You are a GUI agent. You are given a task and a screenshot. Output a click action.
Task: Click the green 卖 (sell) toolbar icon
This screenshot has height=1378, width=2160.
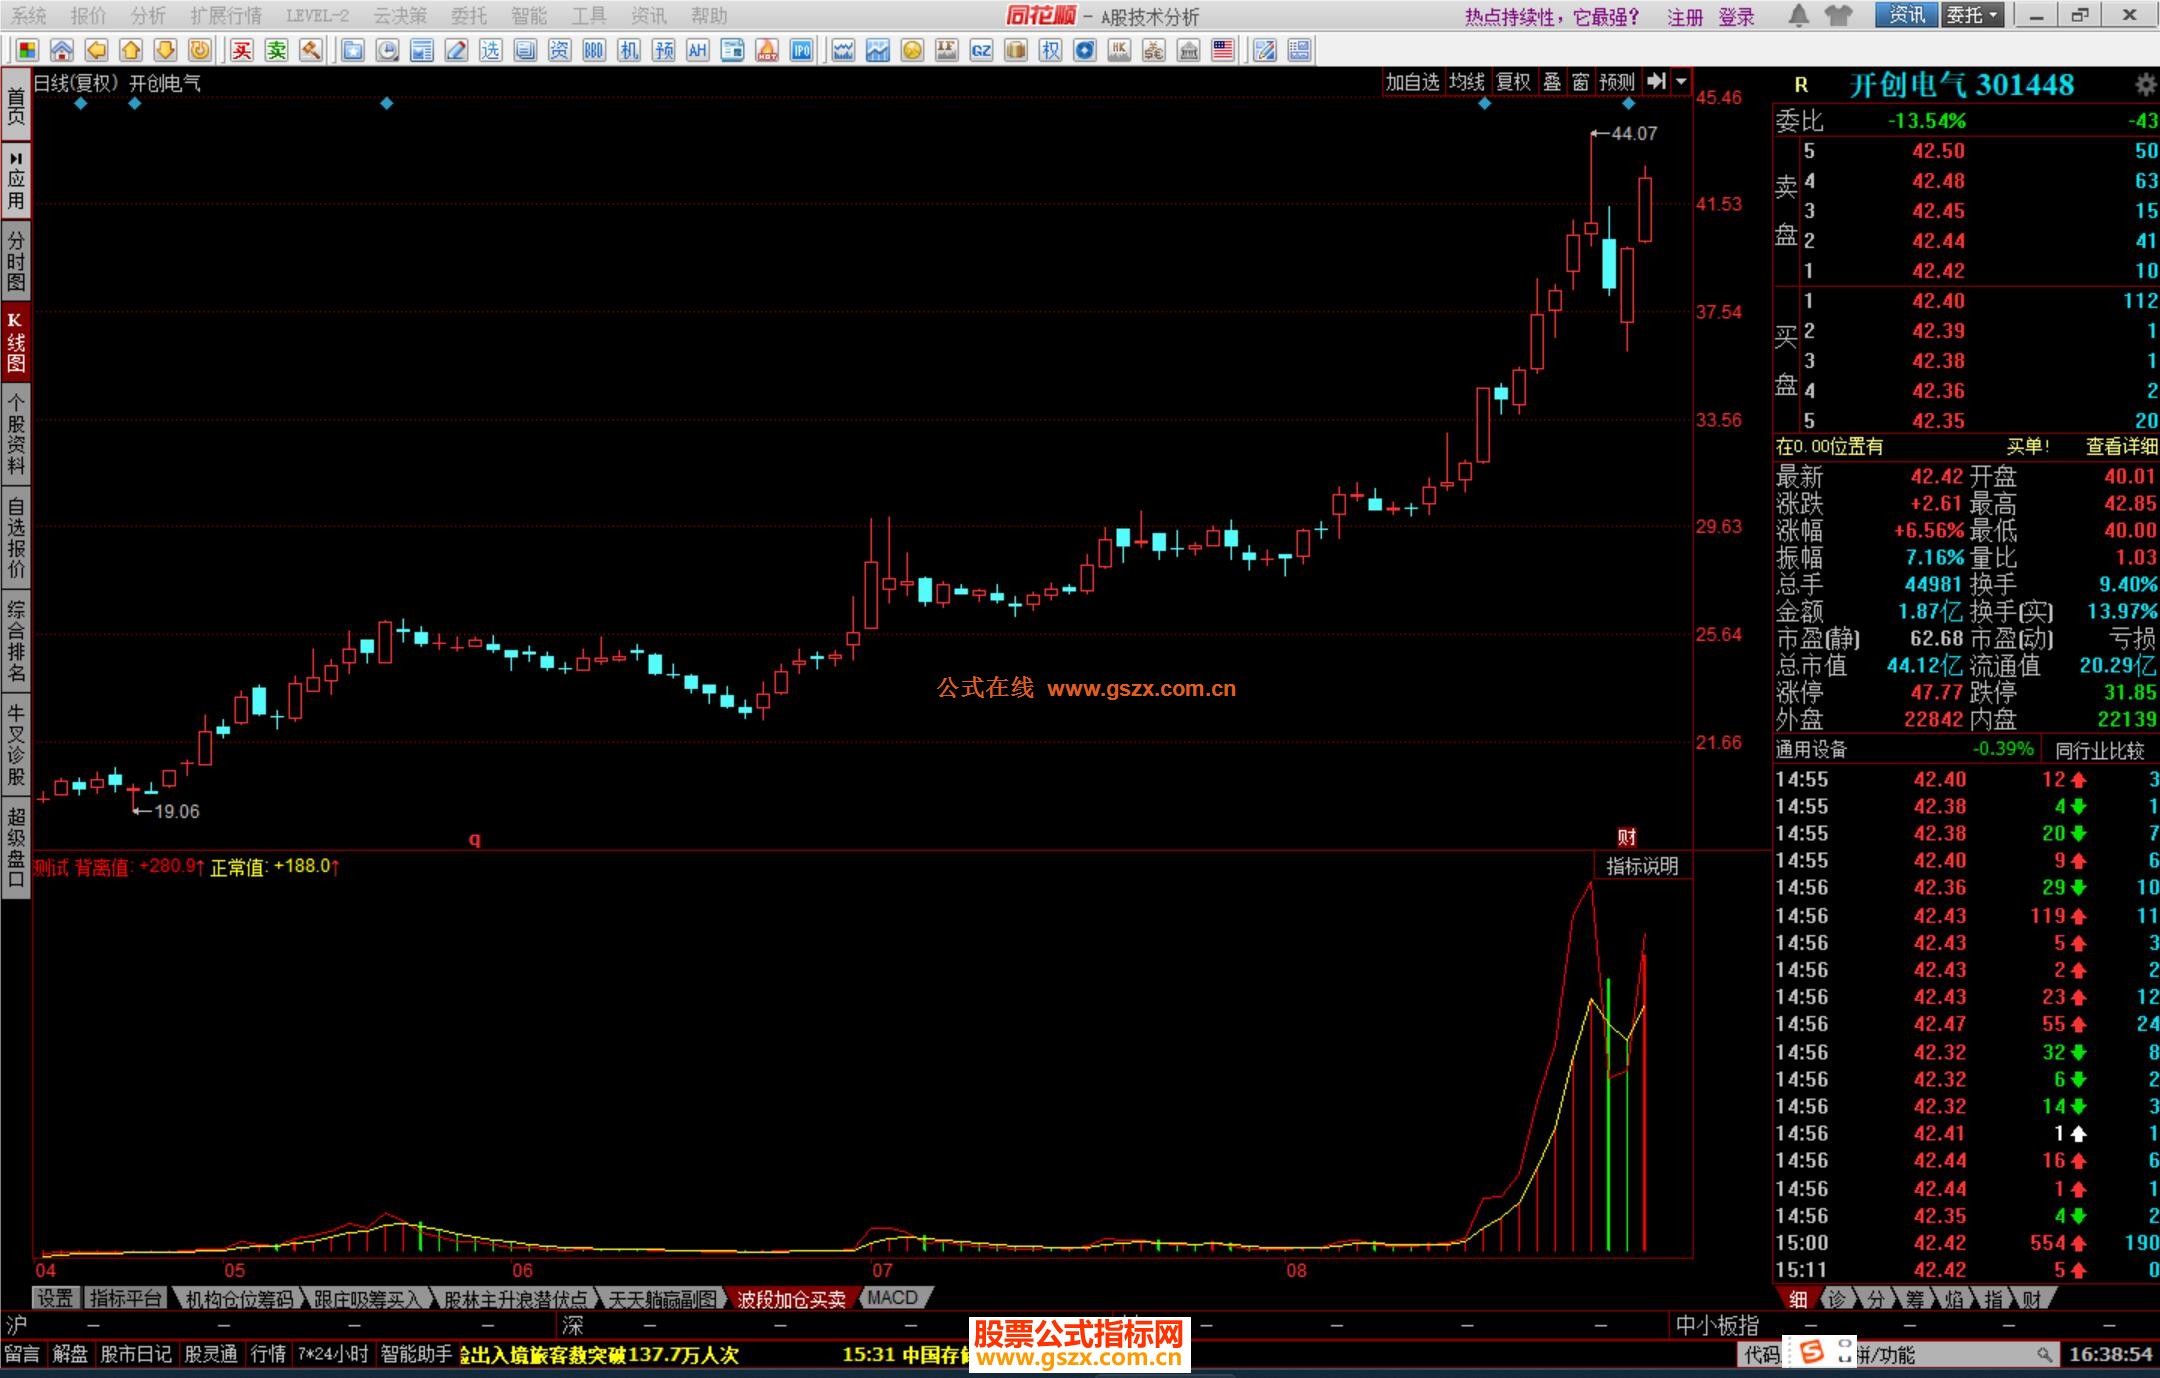[x=277, y=50]
